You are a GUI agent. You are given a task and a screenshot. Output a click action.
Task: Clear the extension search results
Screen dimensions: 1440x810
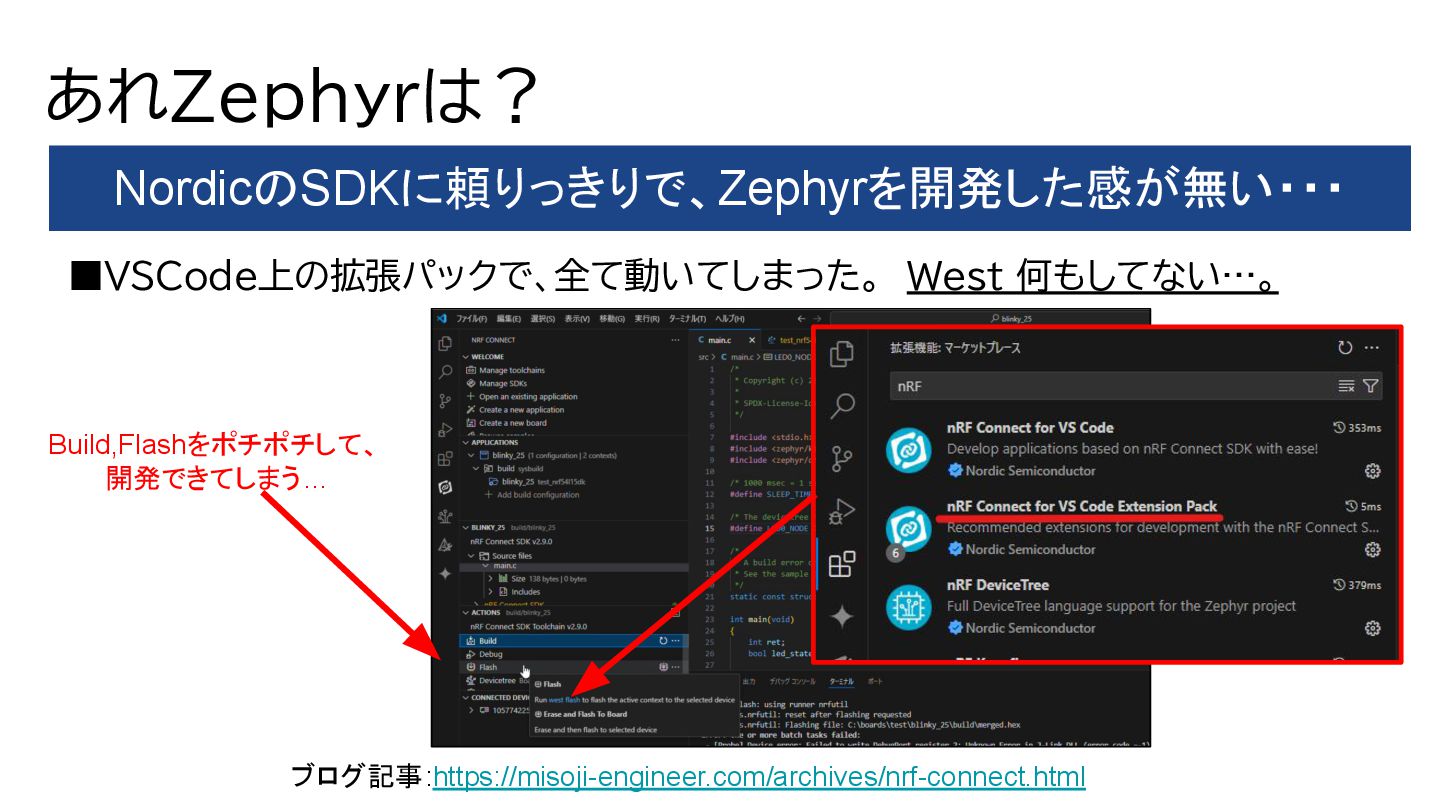[x=1346, y=386]
